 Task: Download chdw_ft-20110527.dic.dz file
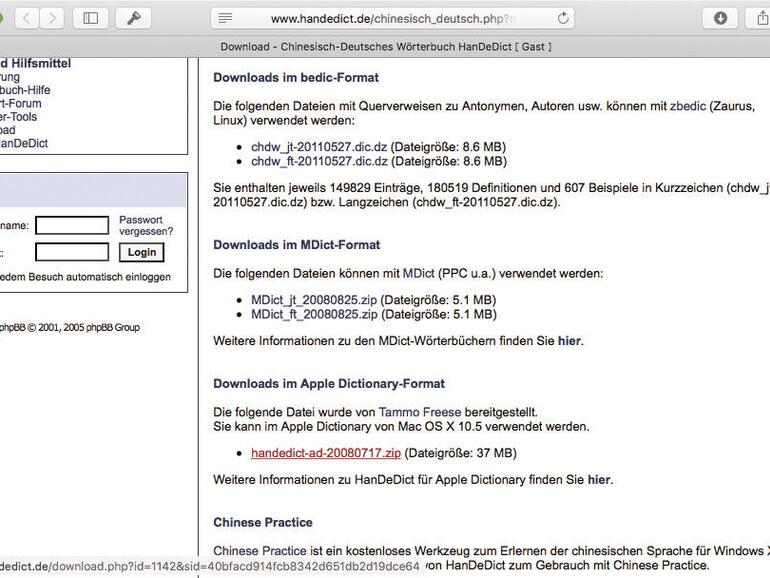[319, 161]
